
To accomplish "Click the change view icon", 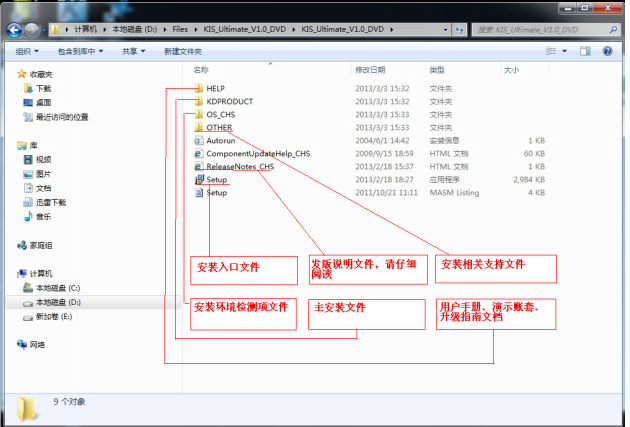I will (x=551, y=51).
